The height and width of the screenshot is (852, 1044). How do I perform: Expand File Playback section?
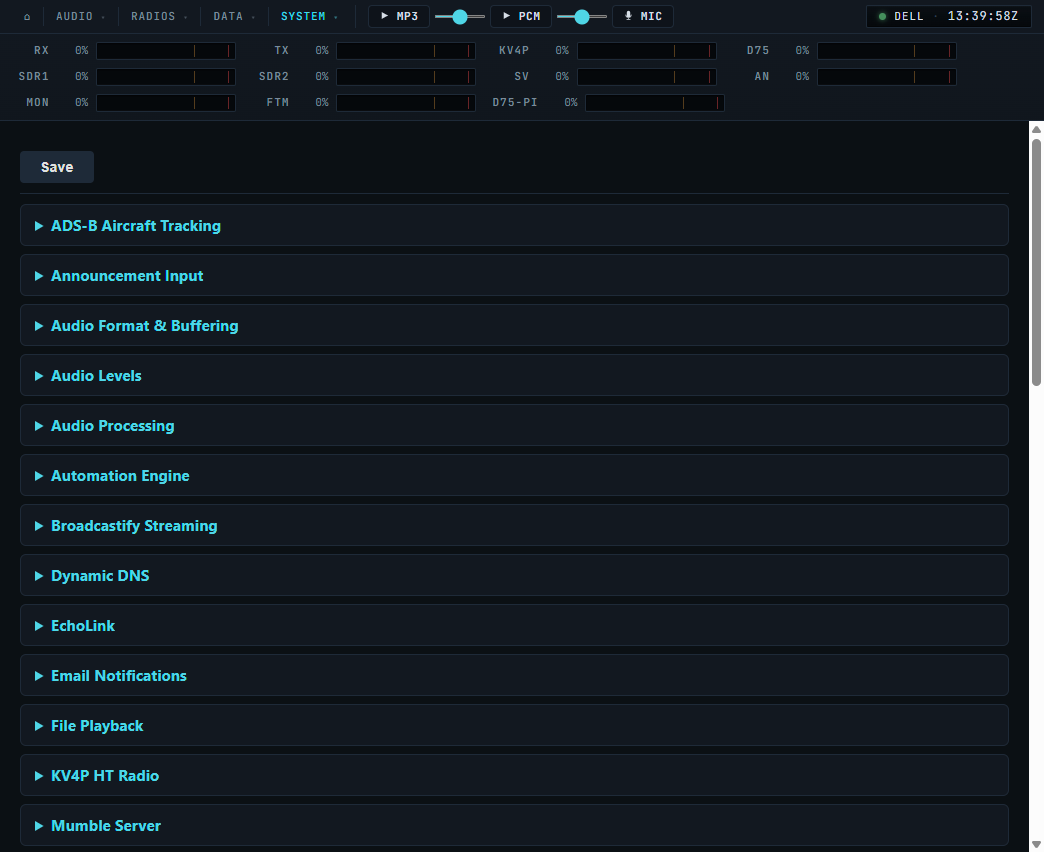pyautogui.click(x=514, y=725)
